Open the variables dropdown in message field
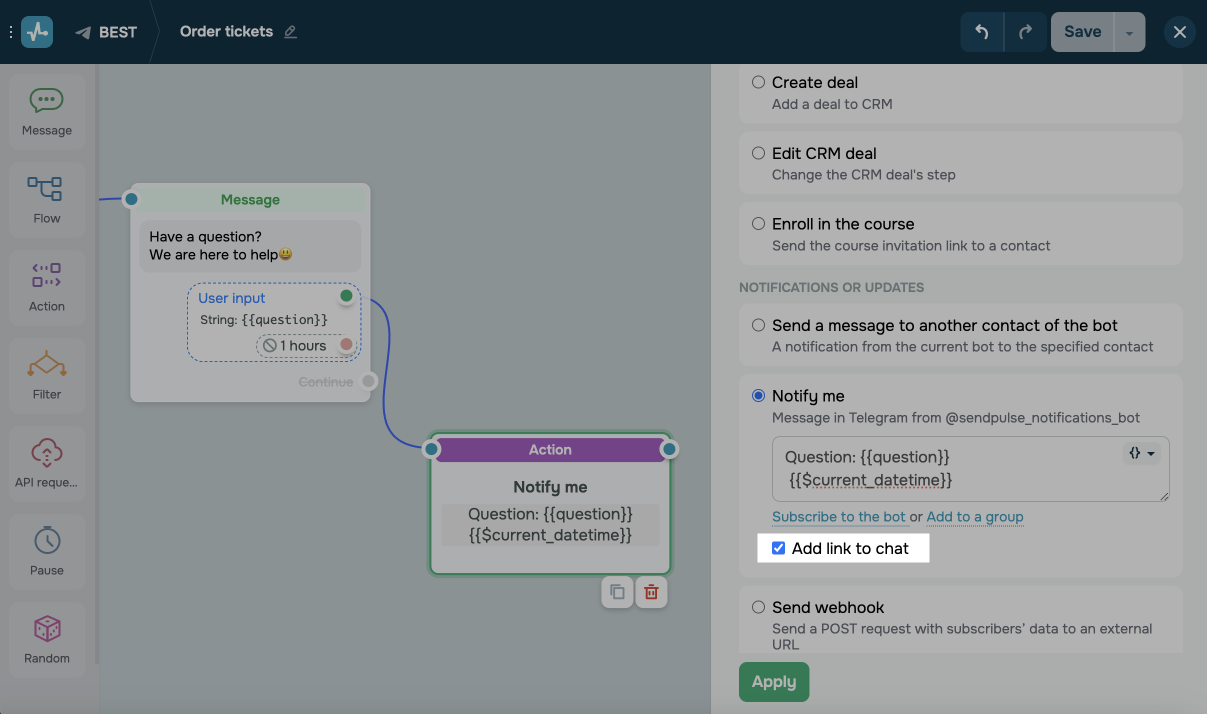Viewport: 1207px width, 714px height. click(1142, 453)
